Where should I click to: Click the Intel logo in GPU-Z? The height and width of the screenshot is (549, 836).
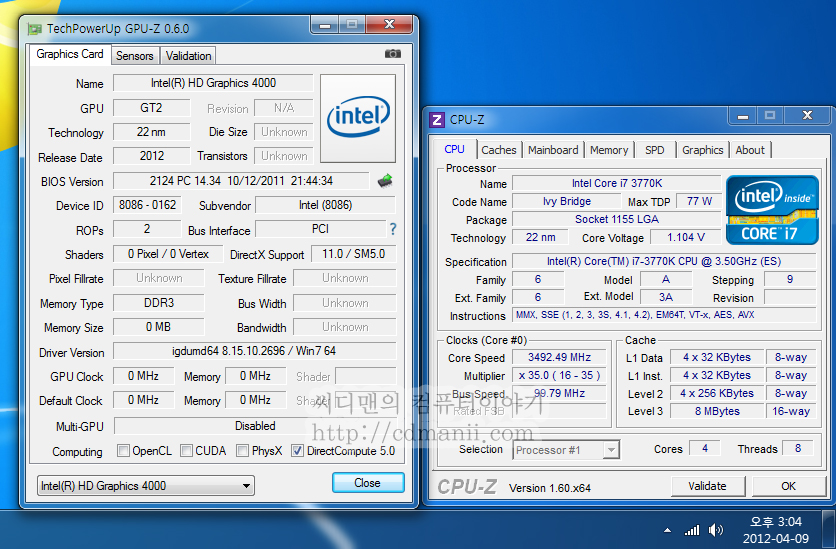[358, 118]
